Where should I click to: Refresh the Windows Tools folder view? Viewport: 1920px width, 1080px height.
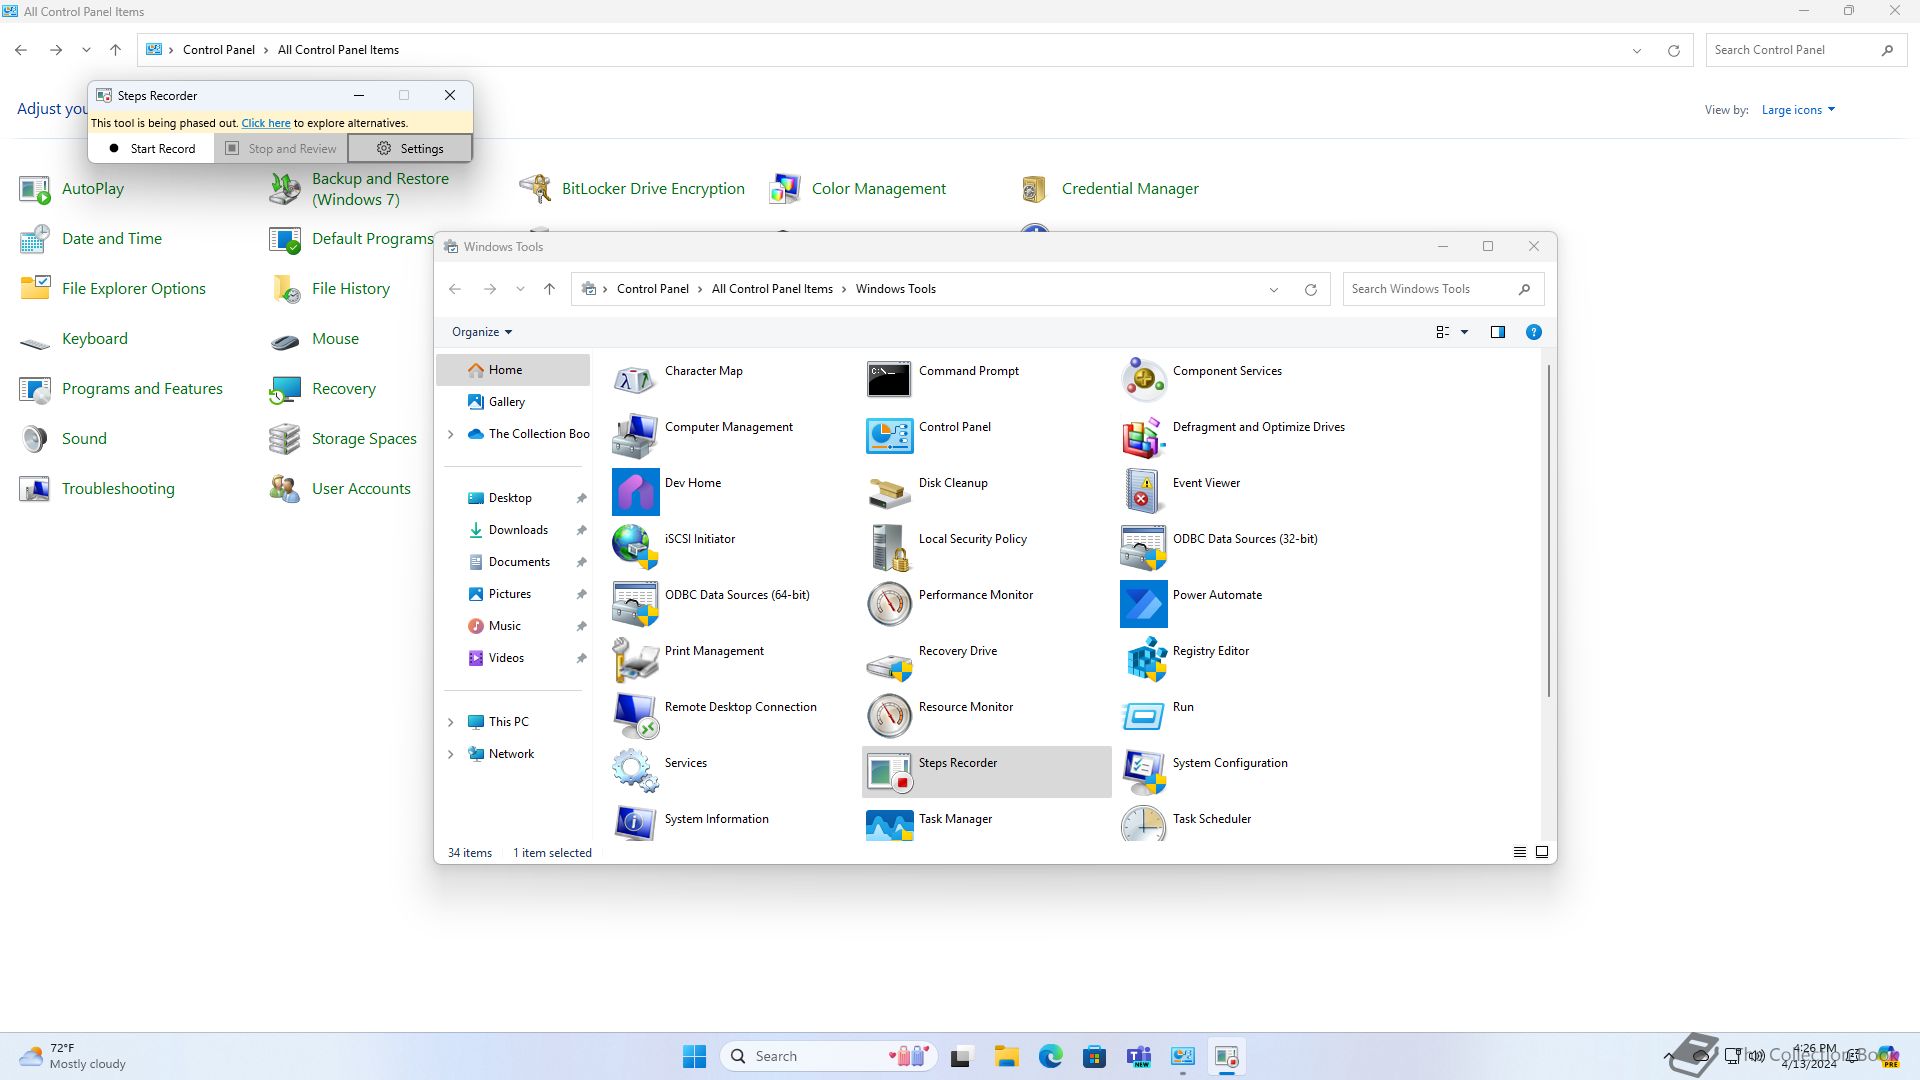1310,289
